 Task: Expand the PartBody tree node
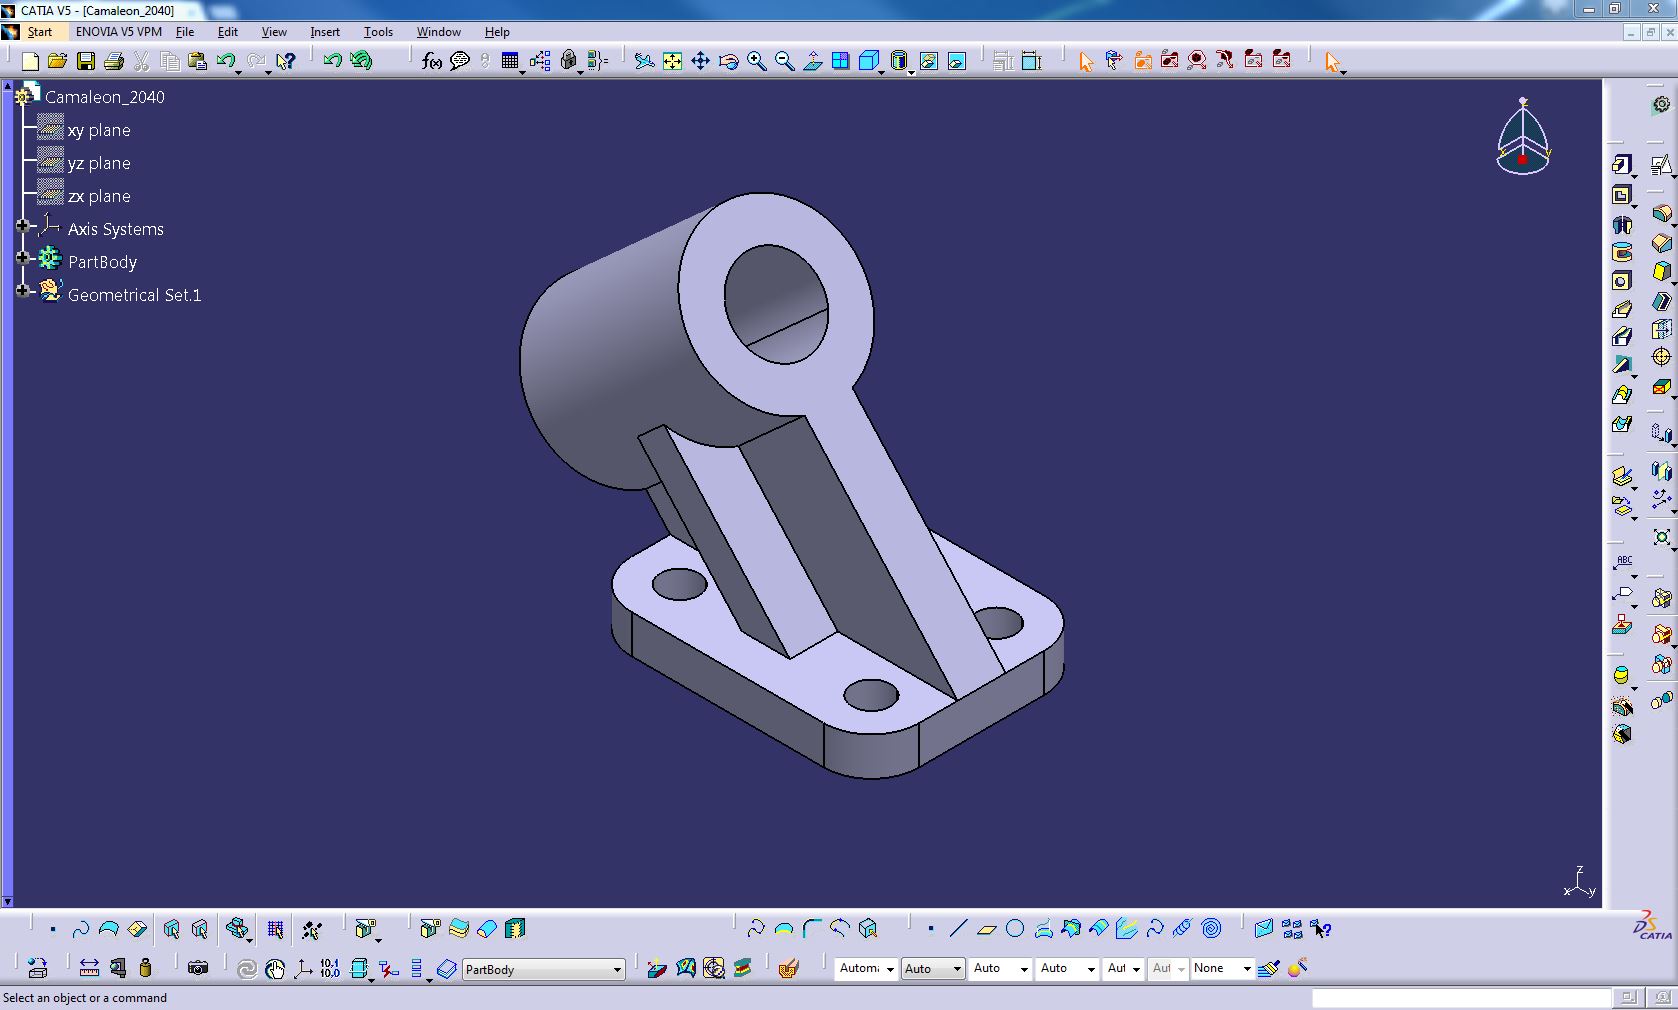[x=23, y=258]
